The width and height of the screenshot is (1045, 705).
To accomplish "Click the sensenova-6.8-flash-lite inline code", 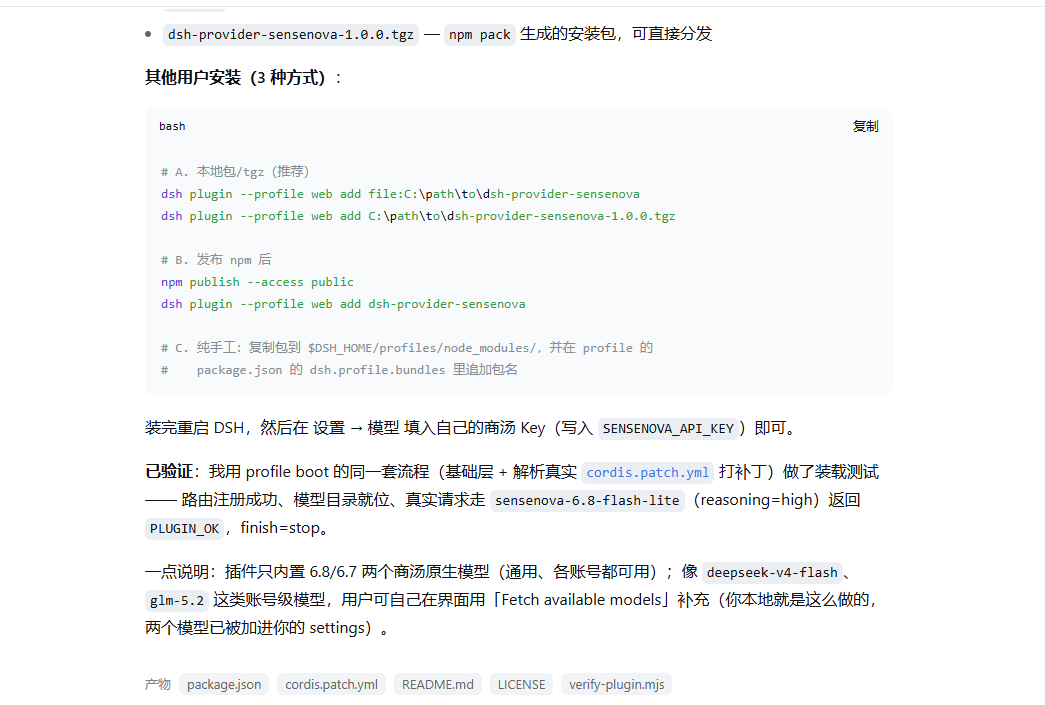I will 587,500.
